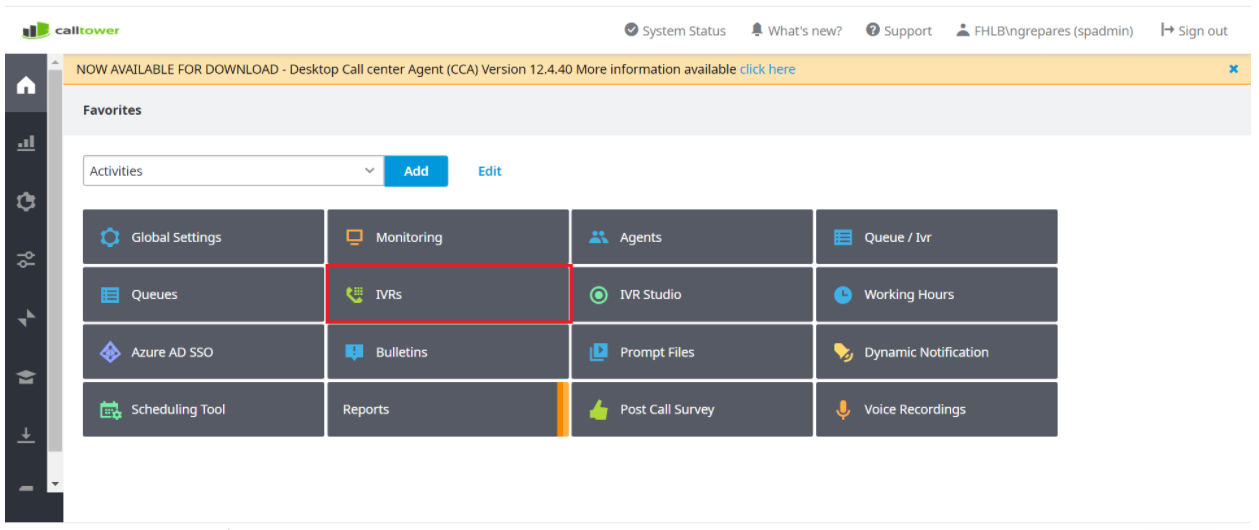Viewport: 1259px width, 530px height.
Task: Open the Home sidebar icon
Action: coord(26,86)
